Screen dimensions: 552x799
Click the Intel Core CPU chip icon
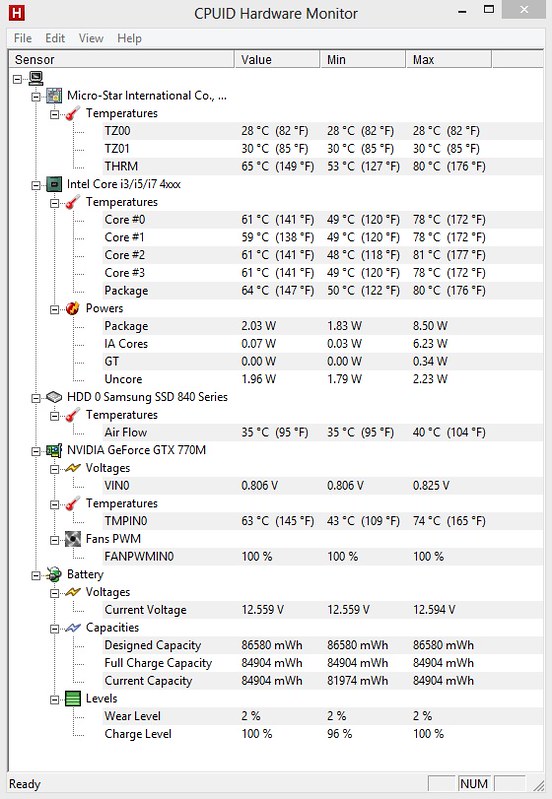pyautogui.click(x=54, y=184)
